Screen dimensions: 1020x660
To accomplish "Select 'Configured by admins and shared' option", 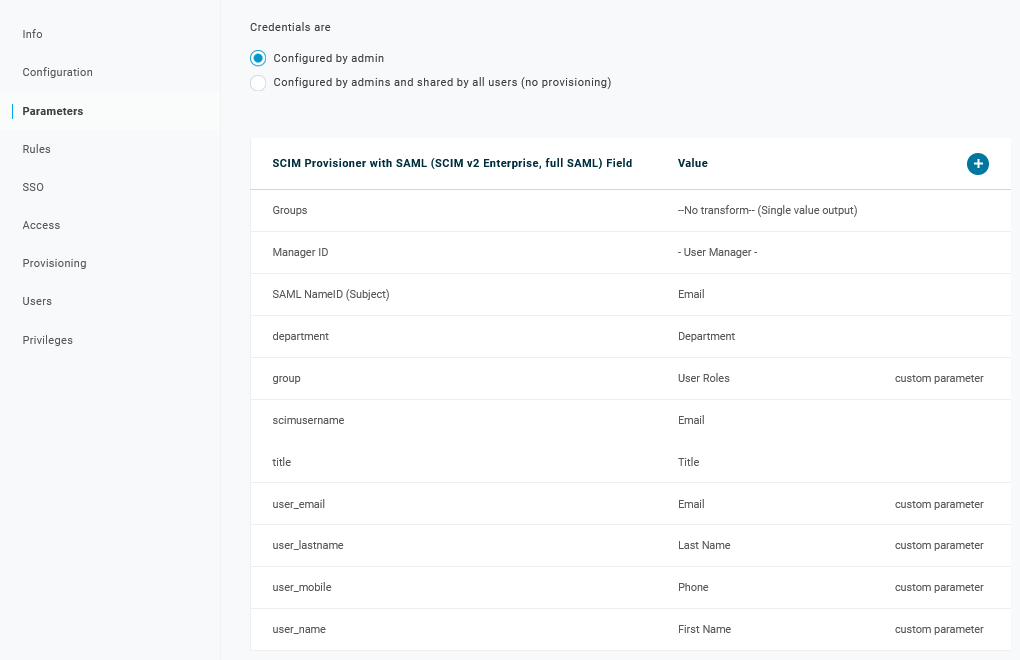I will pyautogui.click(x=258, y=83).
